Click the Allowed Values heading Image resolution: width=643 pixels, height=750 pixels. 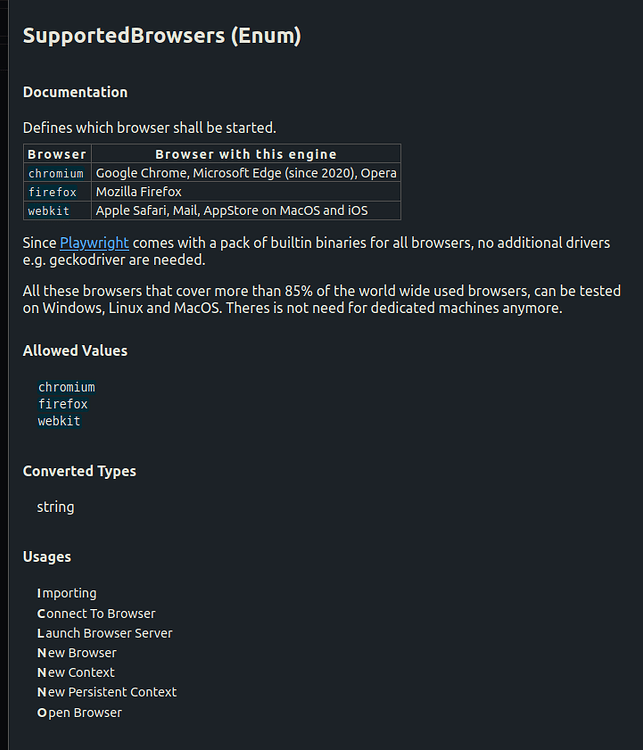[75, 351]
